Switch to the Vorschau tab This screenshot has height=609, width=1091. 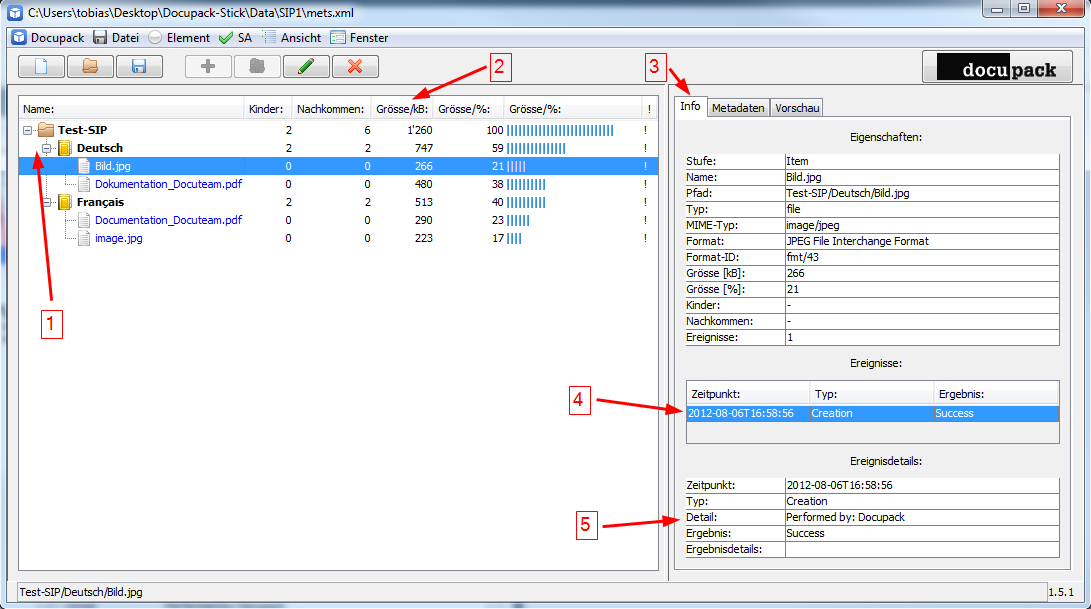pyautogui.click(x=797, y=108)
